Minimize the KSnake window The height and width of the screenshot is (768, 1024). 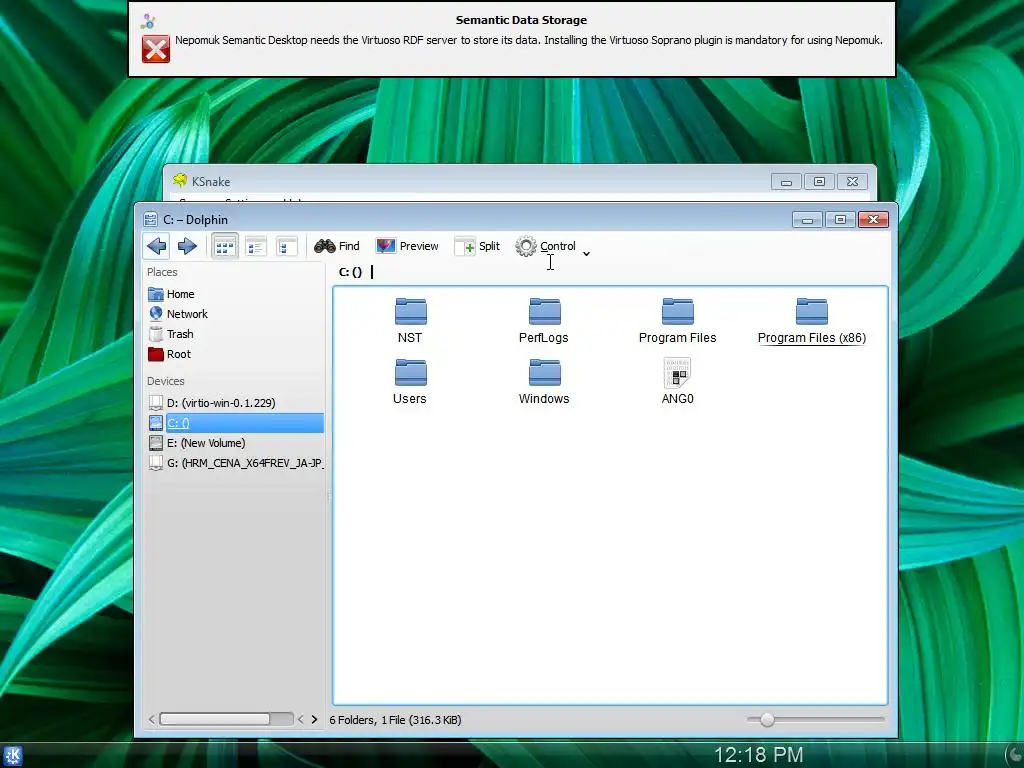click(x=786, y=182)
